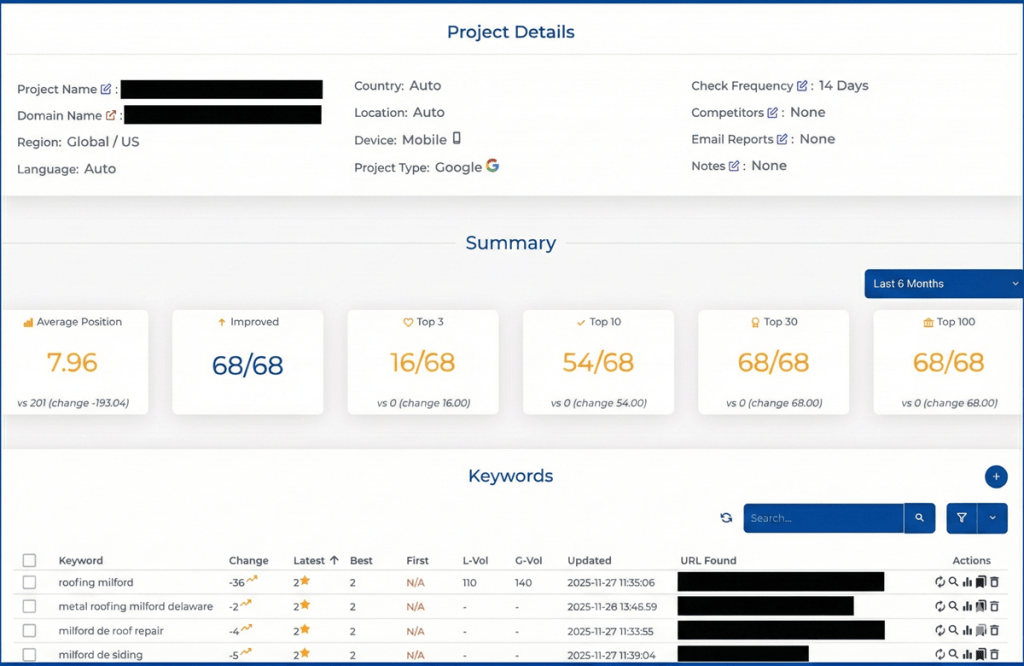Select the 'milford de roof repair' checkbox

click(x=29, y=631)
